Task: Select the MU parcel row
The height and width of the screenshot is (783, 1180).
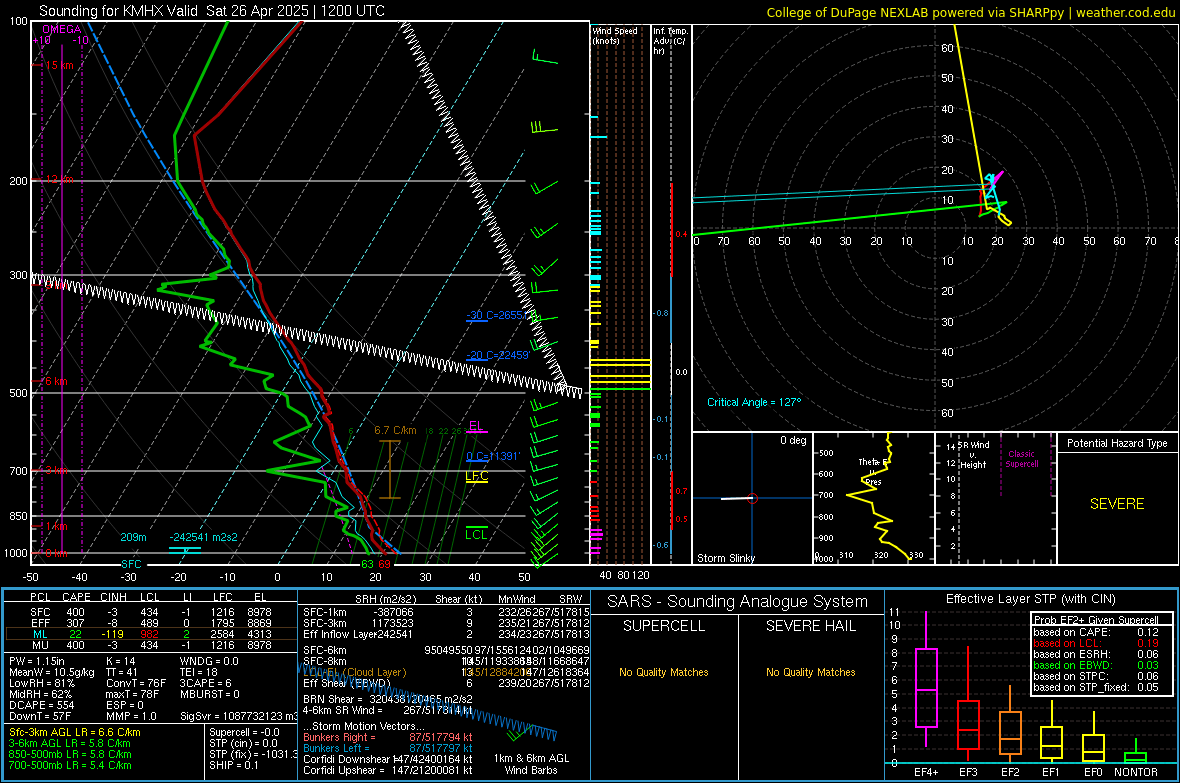Action: tap(151, 645)
